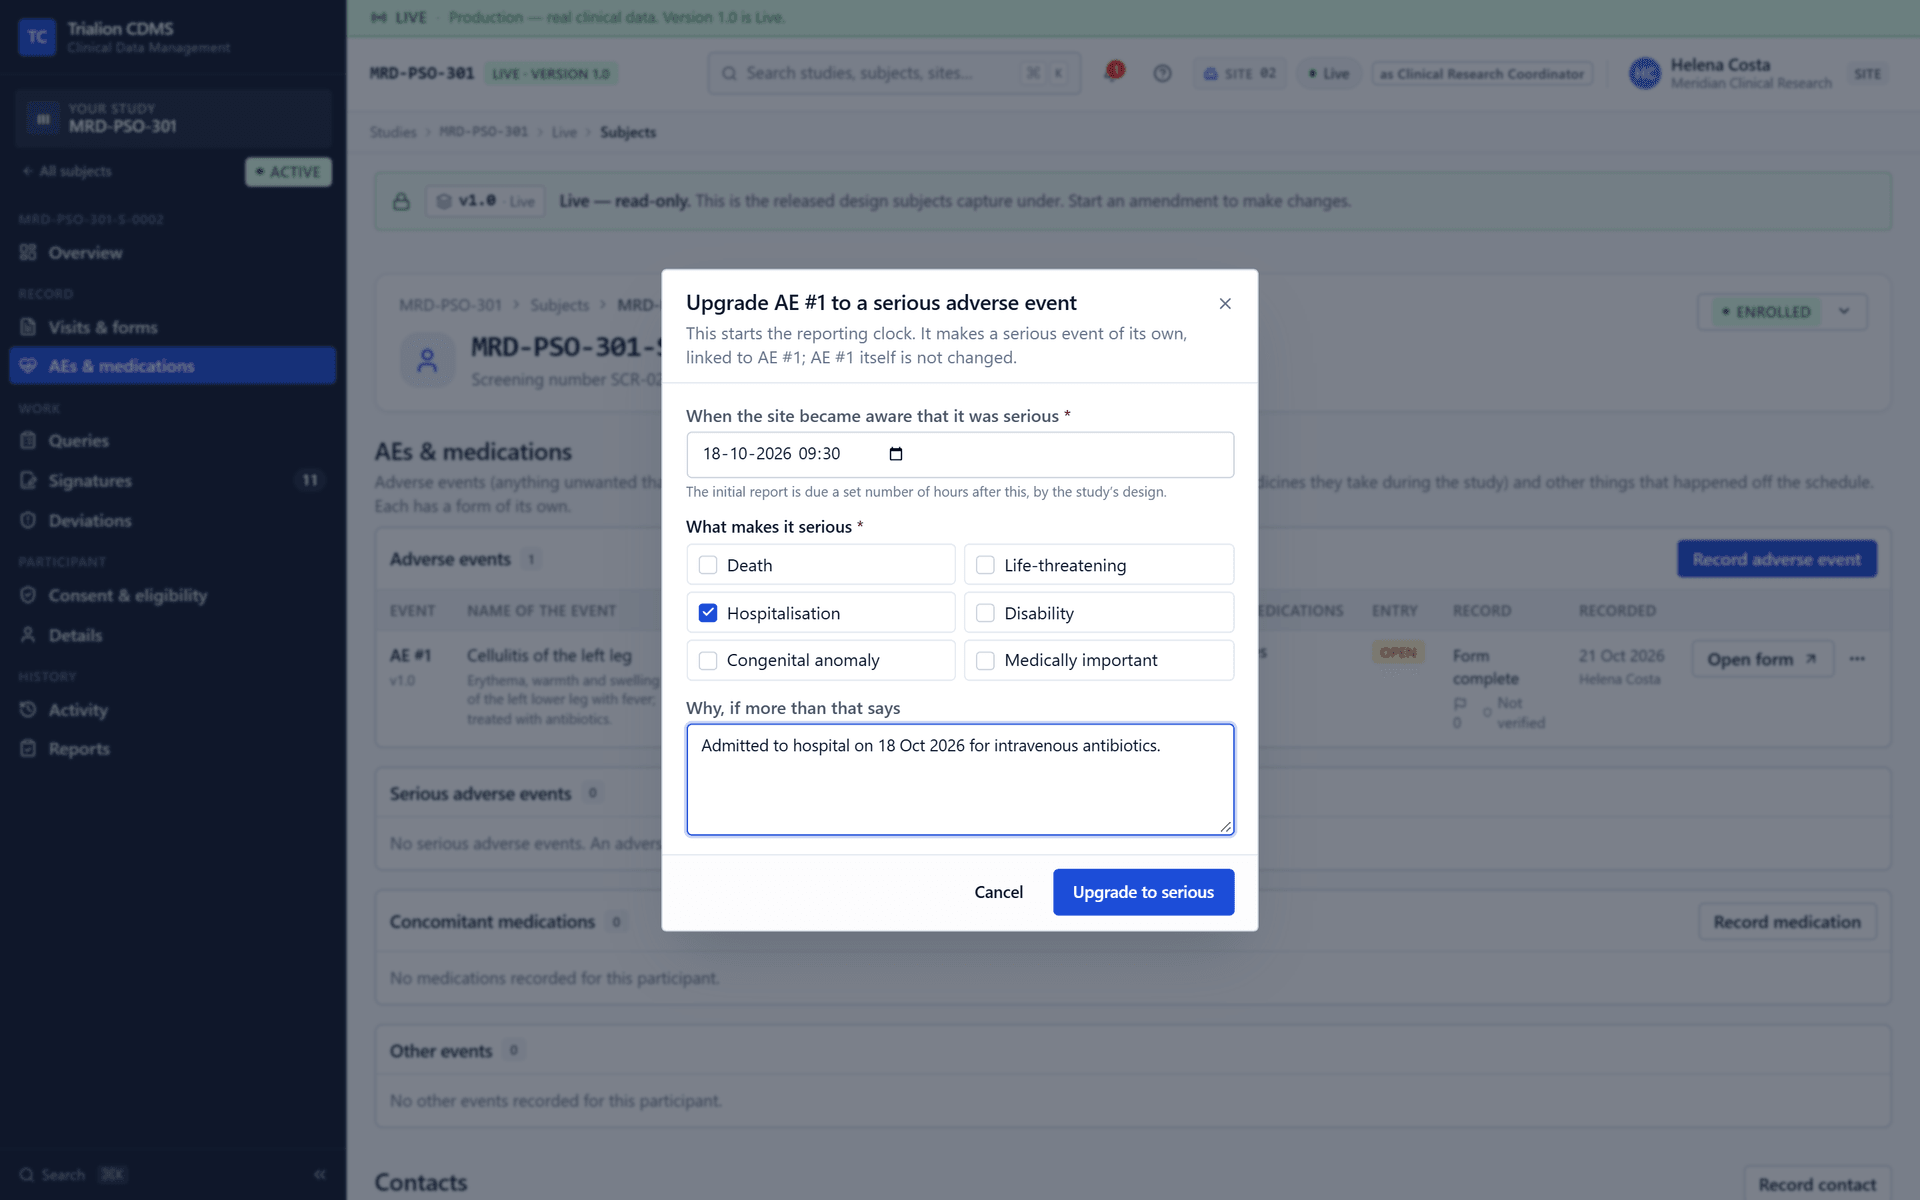Screen dimensions: 1920x1200
Task: Click the lock icon in read-only banner
Action: 401,201
